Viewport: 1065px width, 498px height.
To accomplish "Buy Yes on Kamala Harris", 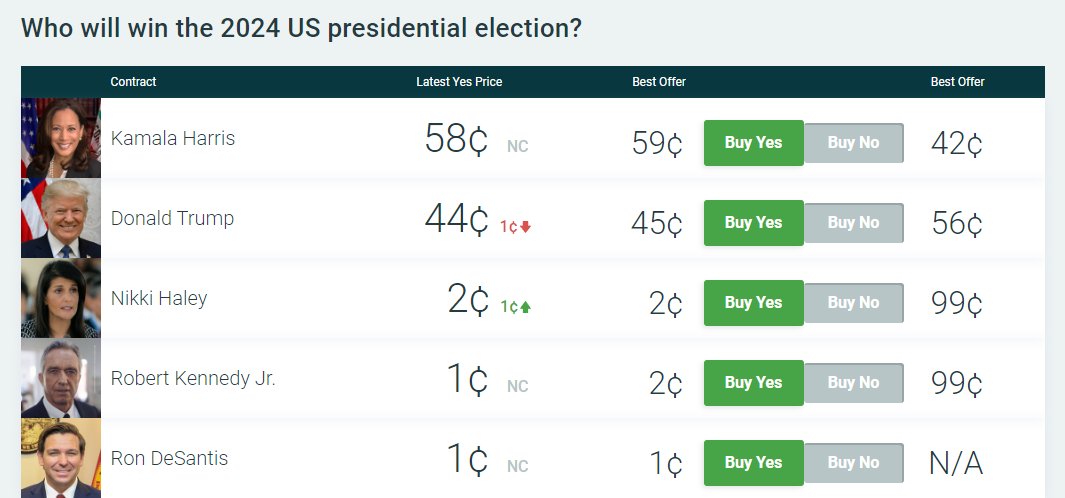I will (x=753, y=143).
